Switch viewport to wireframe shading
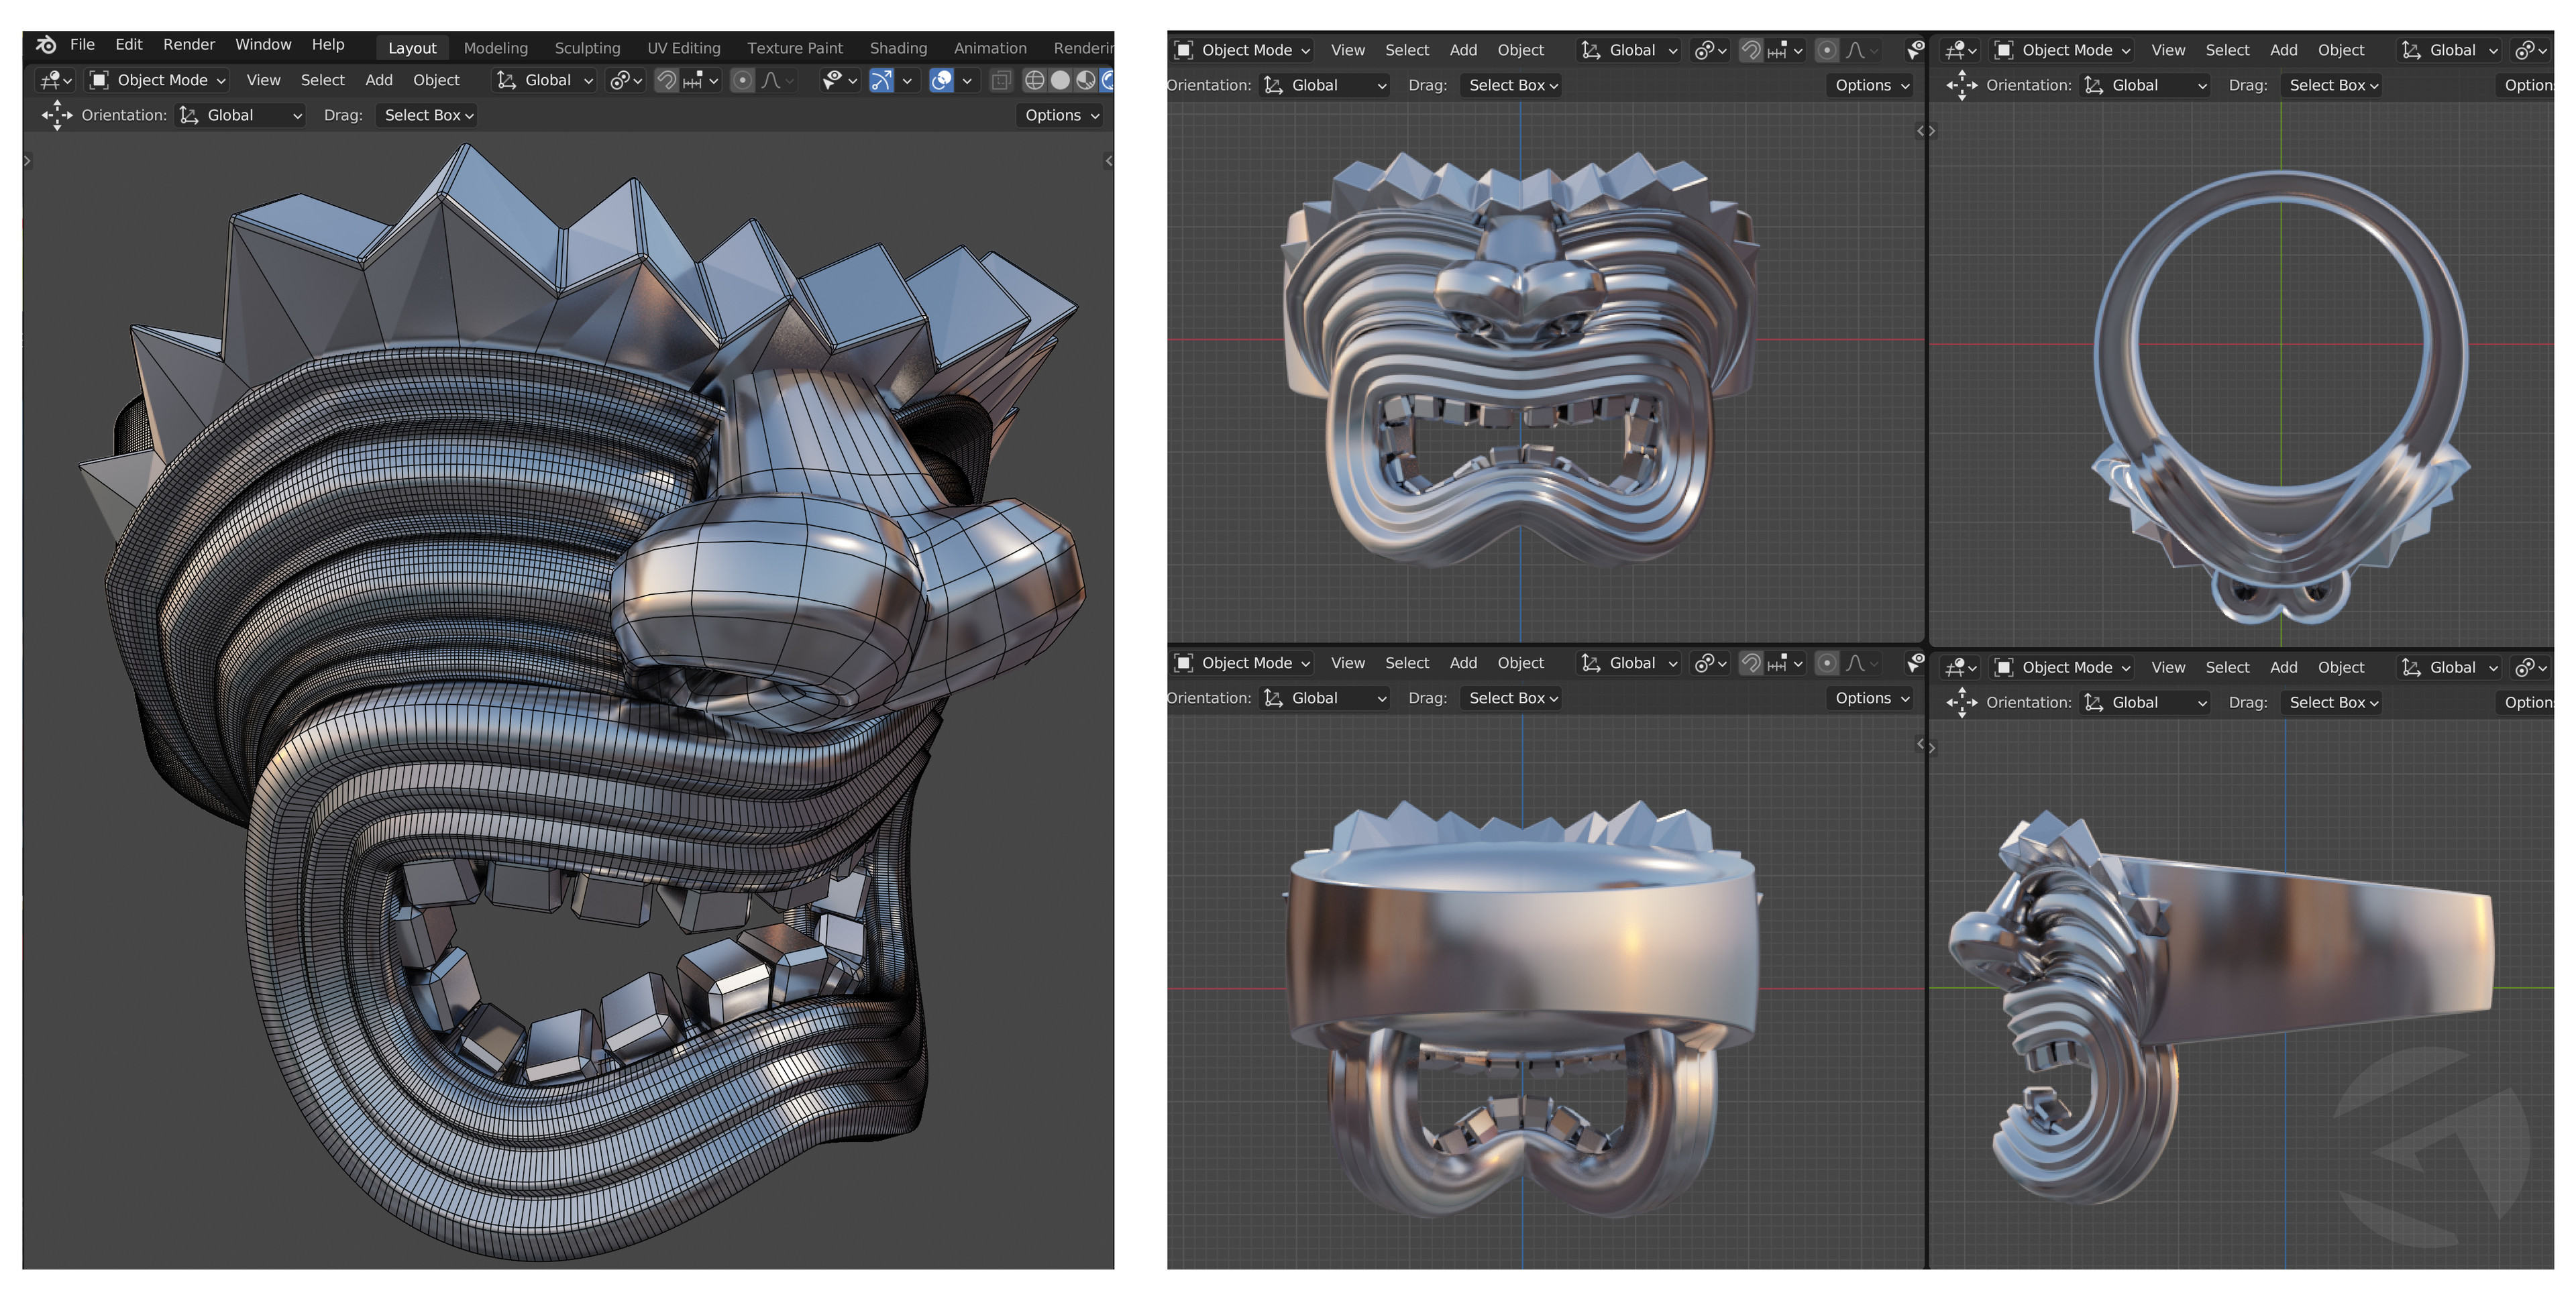This screenshot has width=2576, height=1307. 1036,81
